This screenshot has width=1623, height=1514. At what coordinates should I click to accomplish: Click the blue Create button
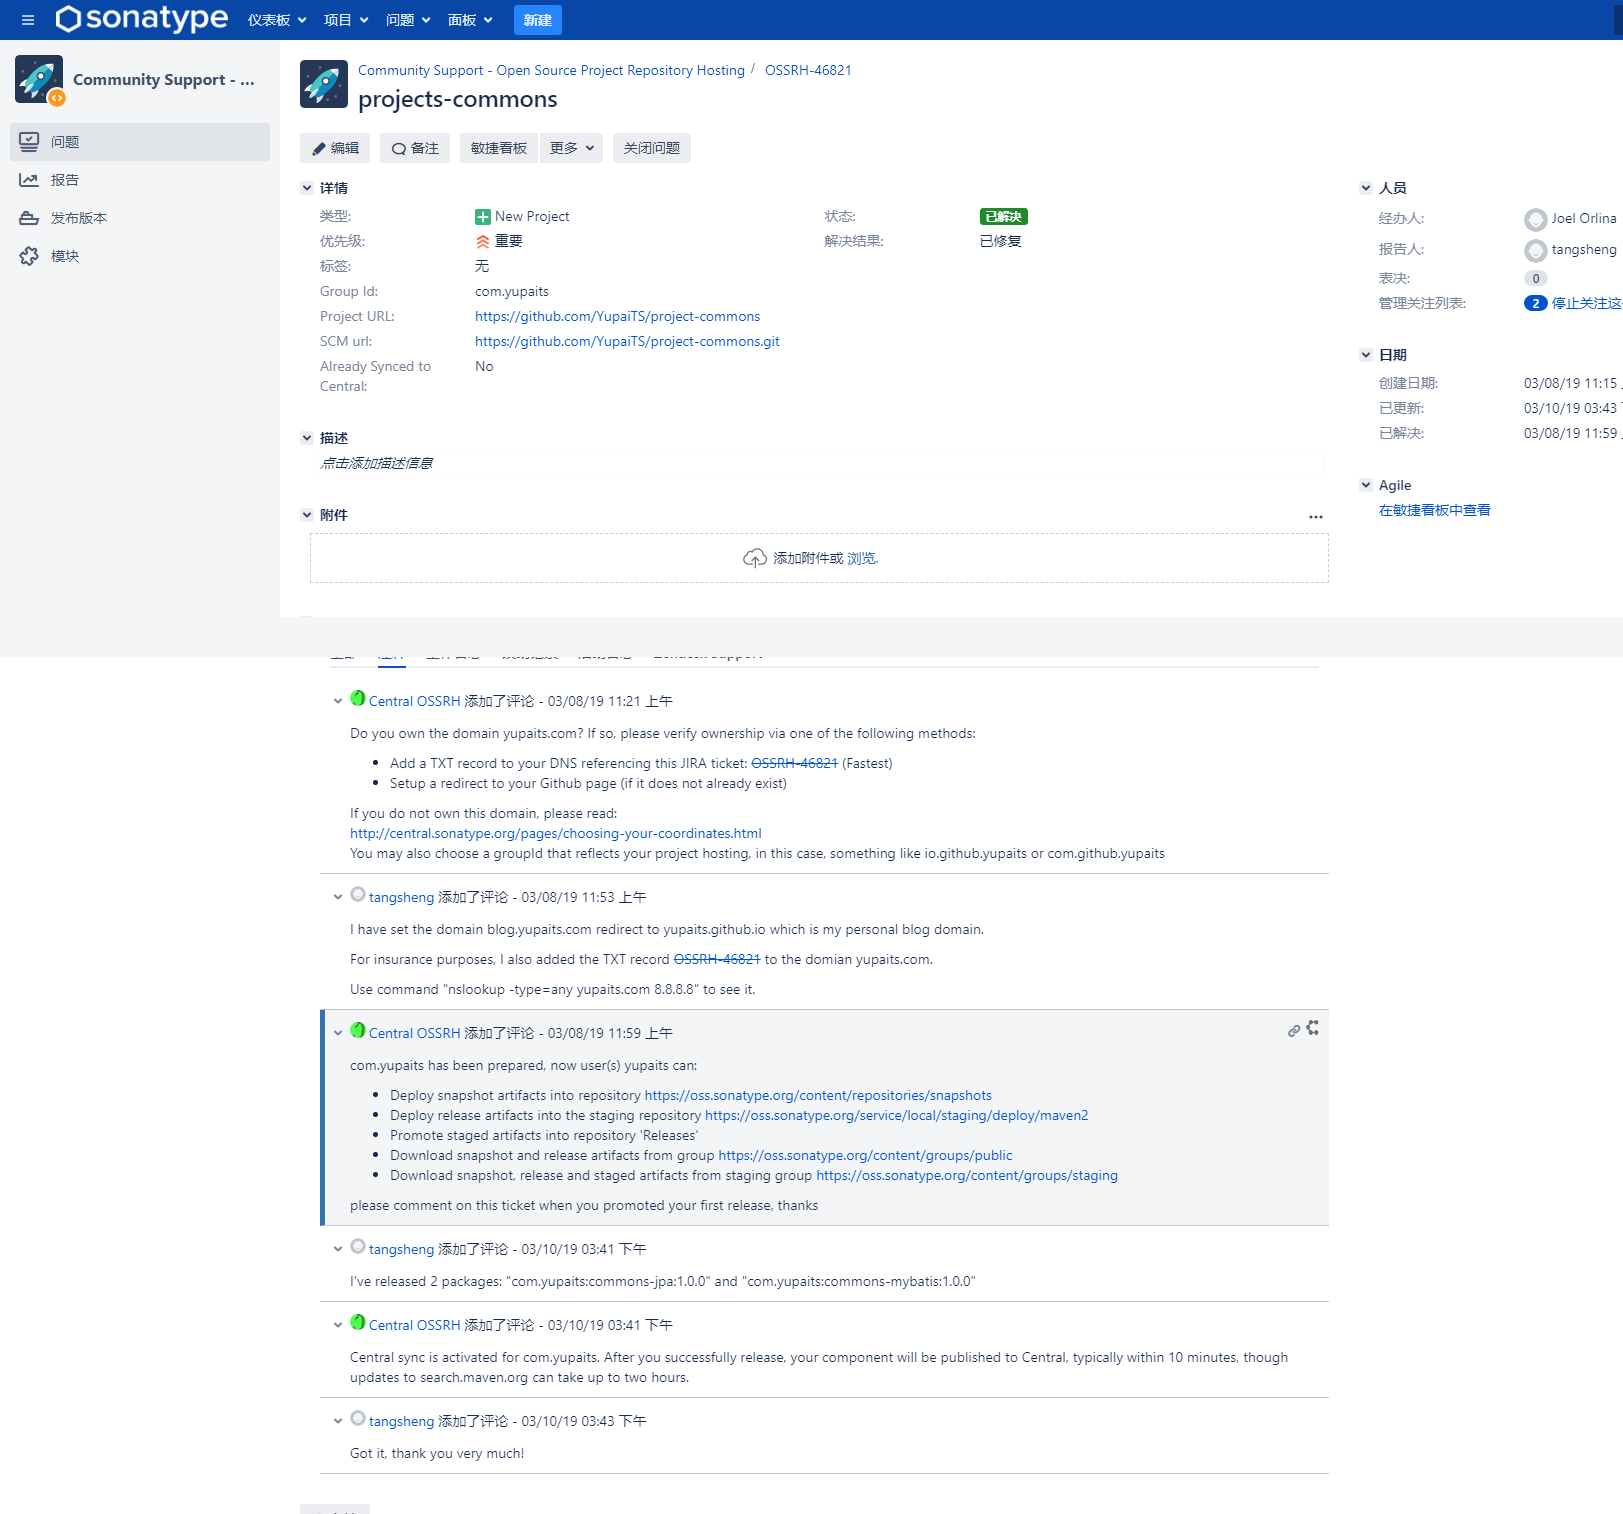(537, 20)
